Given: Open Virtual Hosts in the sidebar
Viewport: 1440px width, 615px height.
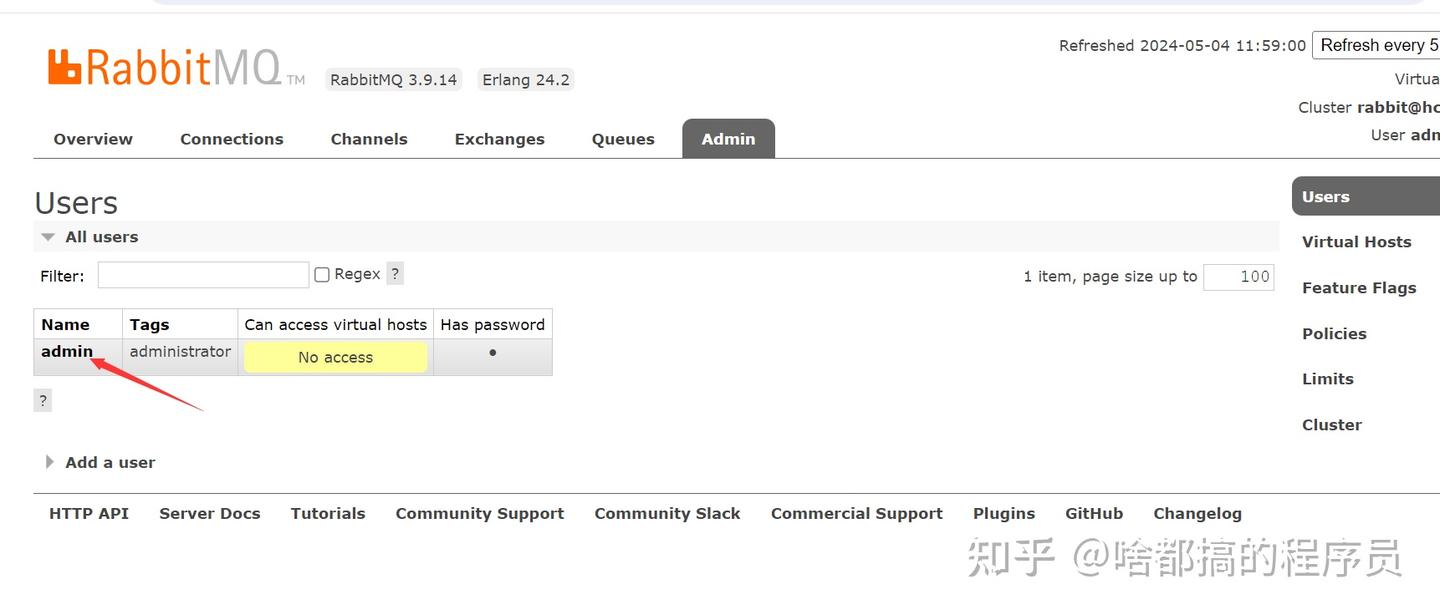Looking at the screenshot, I should click(1356, 242).
